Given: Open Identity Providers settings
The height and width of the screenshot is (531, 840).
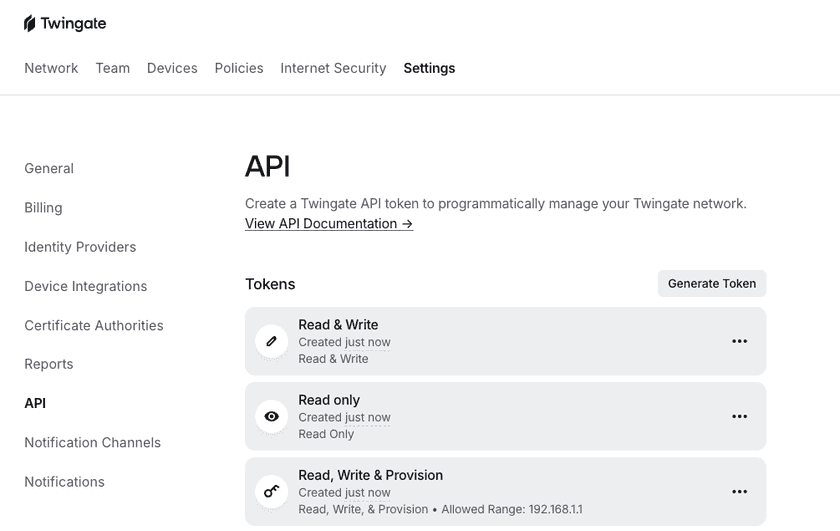Looking at the screenshot, I should coord(80,247).
